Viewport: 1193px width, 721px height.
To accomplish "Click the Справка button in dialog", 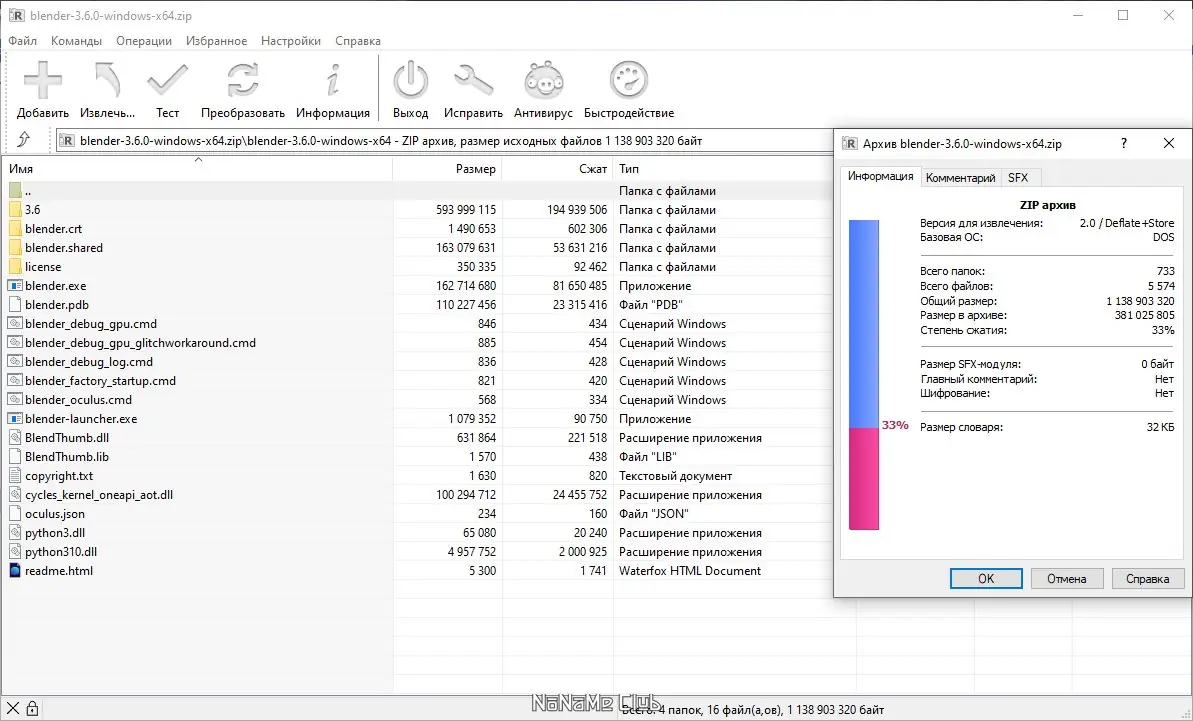I will 1147,579.
